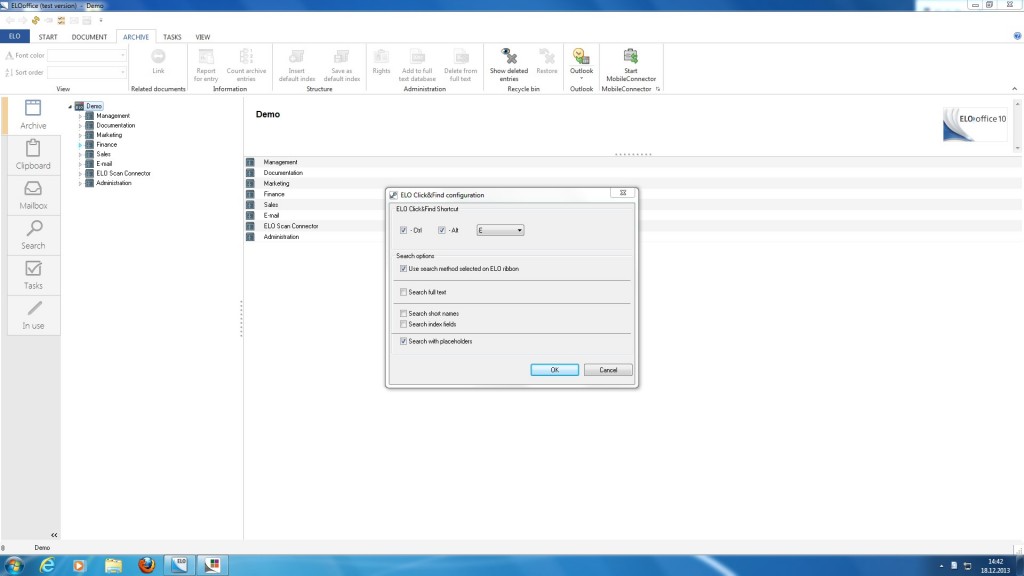Open the In use sidebar view

click(33, 315)
